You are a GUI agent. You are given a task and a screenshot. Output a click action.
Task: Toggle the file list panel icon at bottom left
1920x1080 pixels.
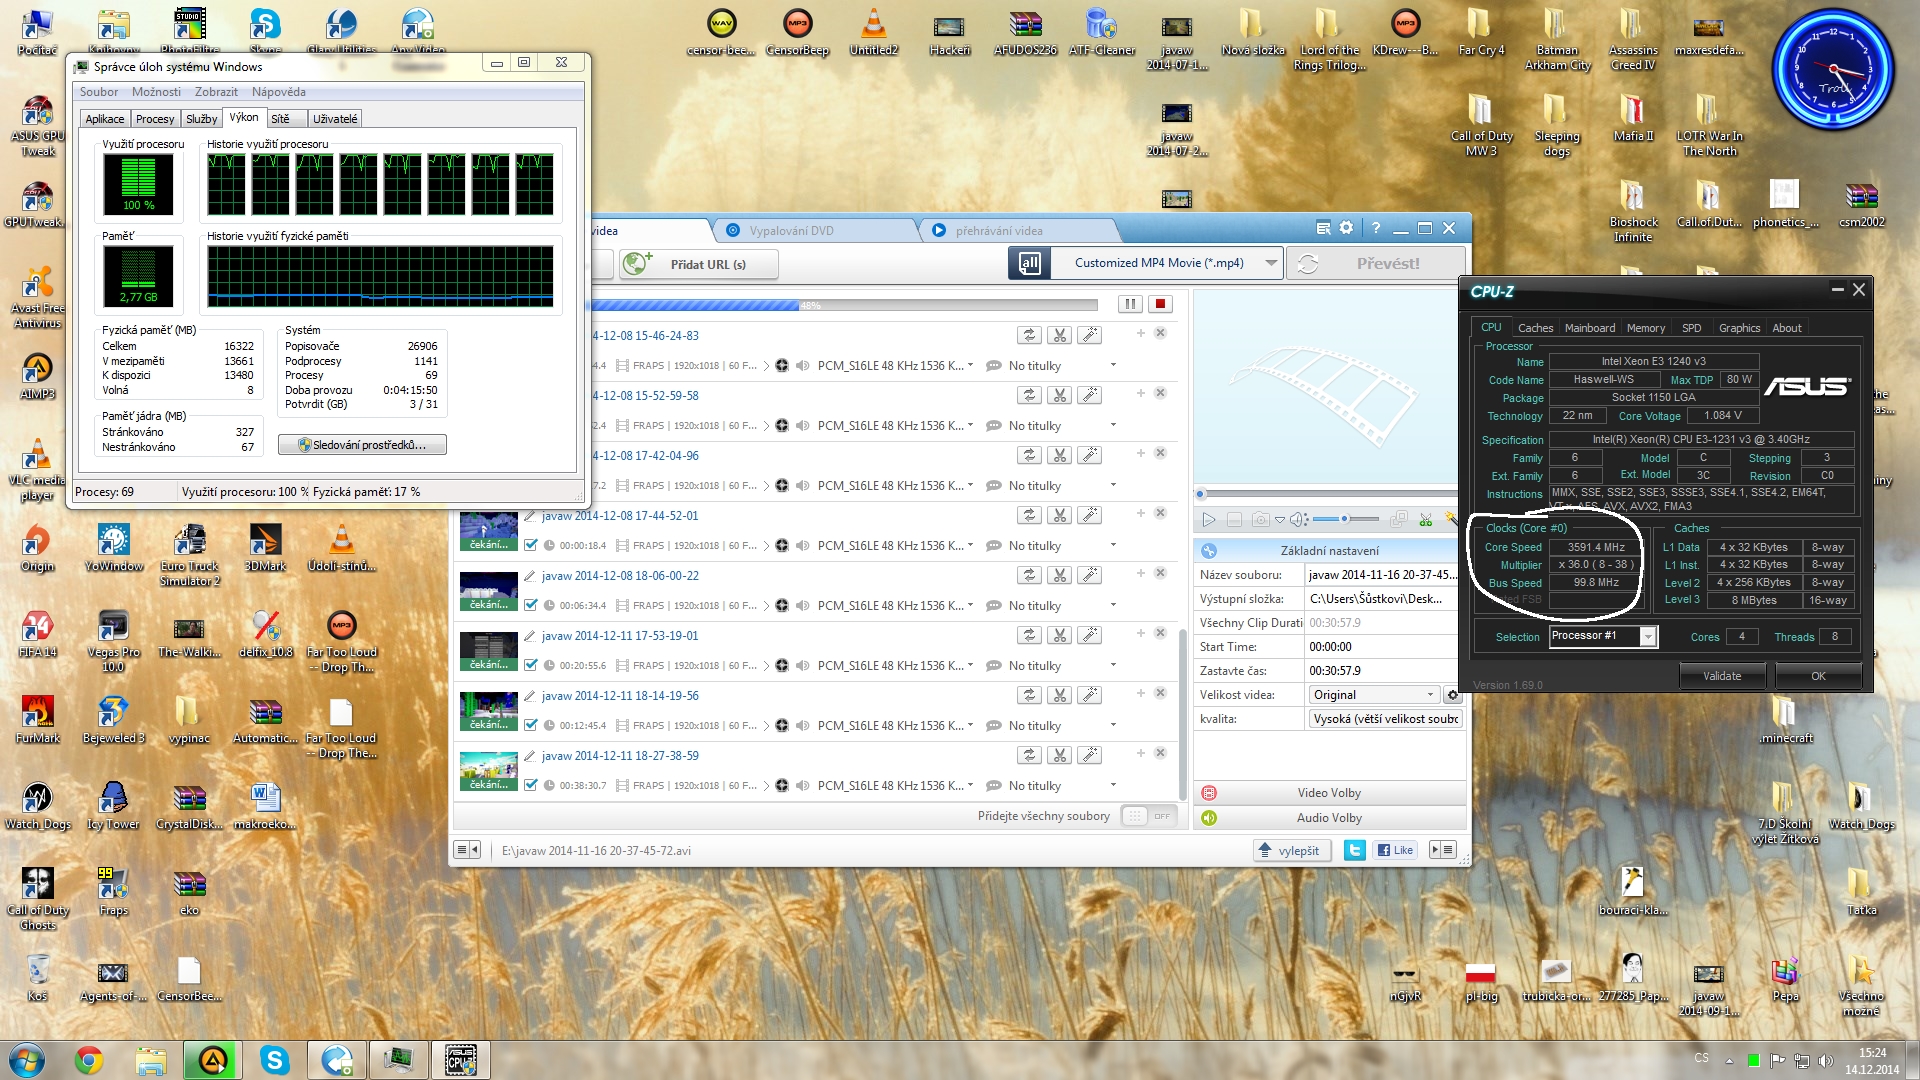pos(467,850)
